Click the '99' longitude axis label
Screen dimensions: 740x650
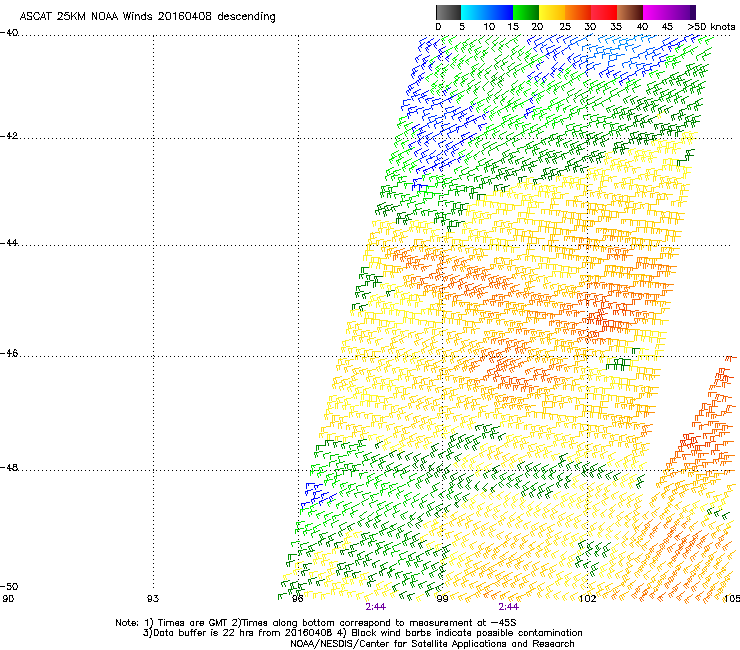tap(442, 599)
